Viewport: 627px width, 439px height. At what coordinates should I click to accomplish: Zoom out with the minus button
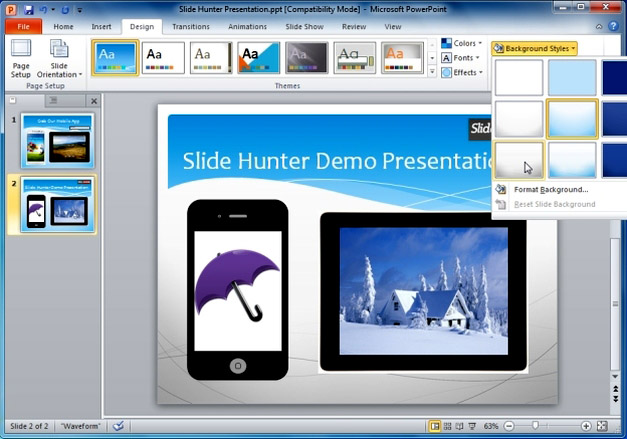pos(509,426)
